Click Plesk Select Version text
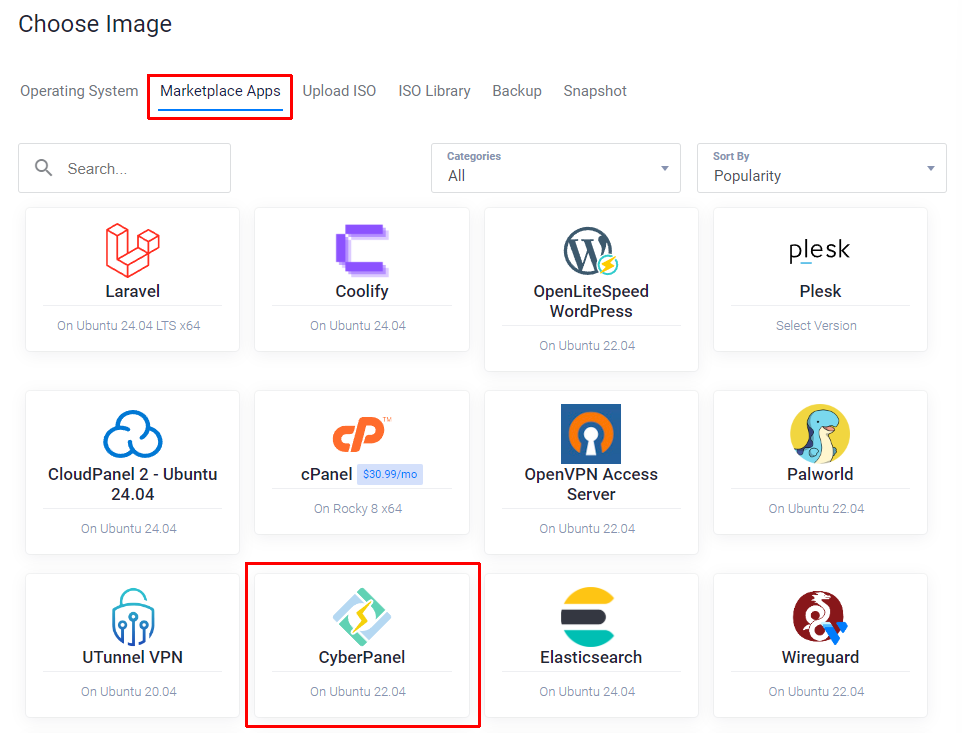This screenshot has height=733, width=962. (816, 325)
